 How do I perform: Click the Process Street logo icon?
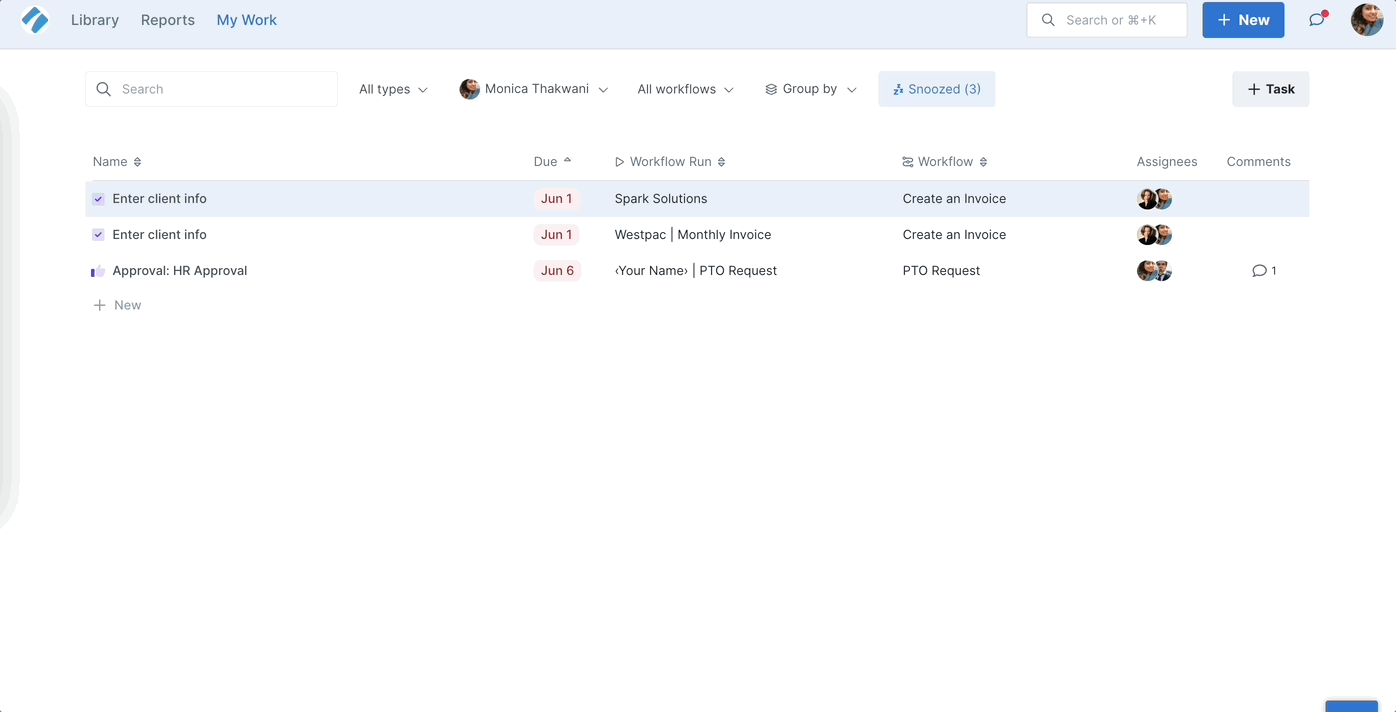click(35, 20)
